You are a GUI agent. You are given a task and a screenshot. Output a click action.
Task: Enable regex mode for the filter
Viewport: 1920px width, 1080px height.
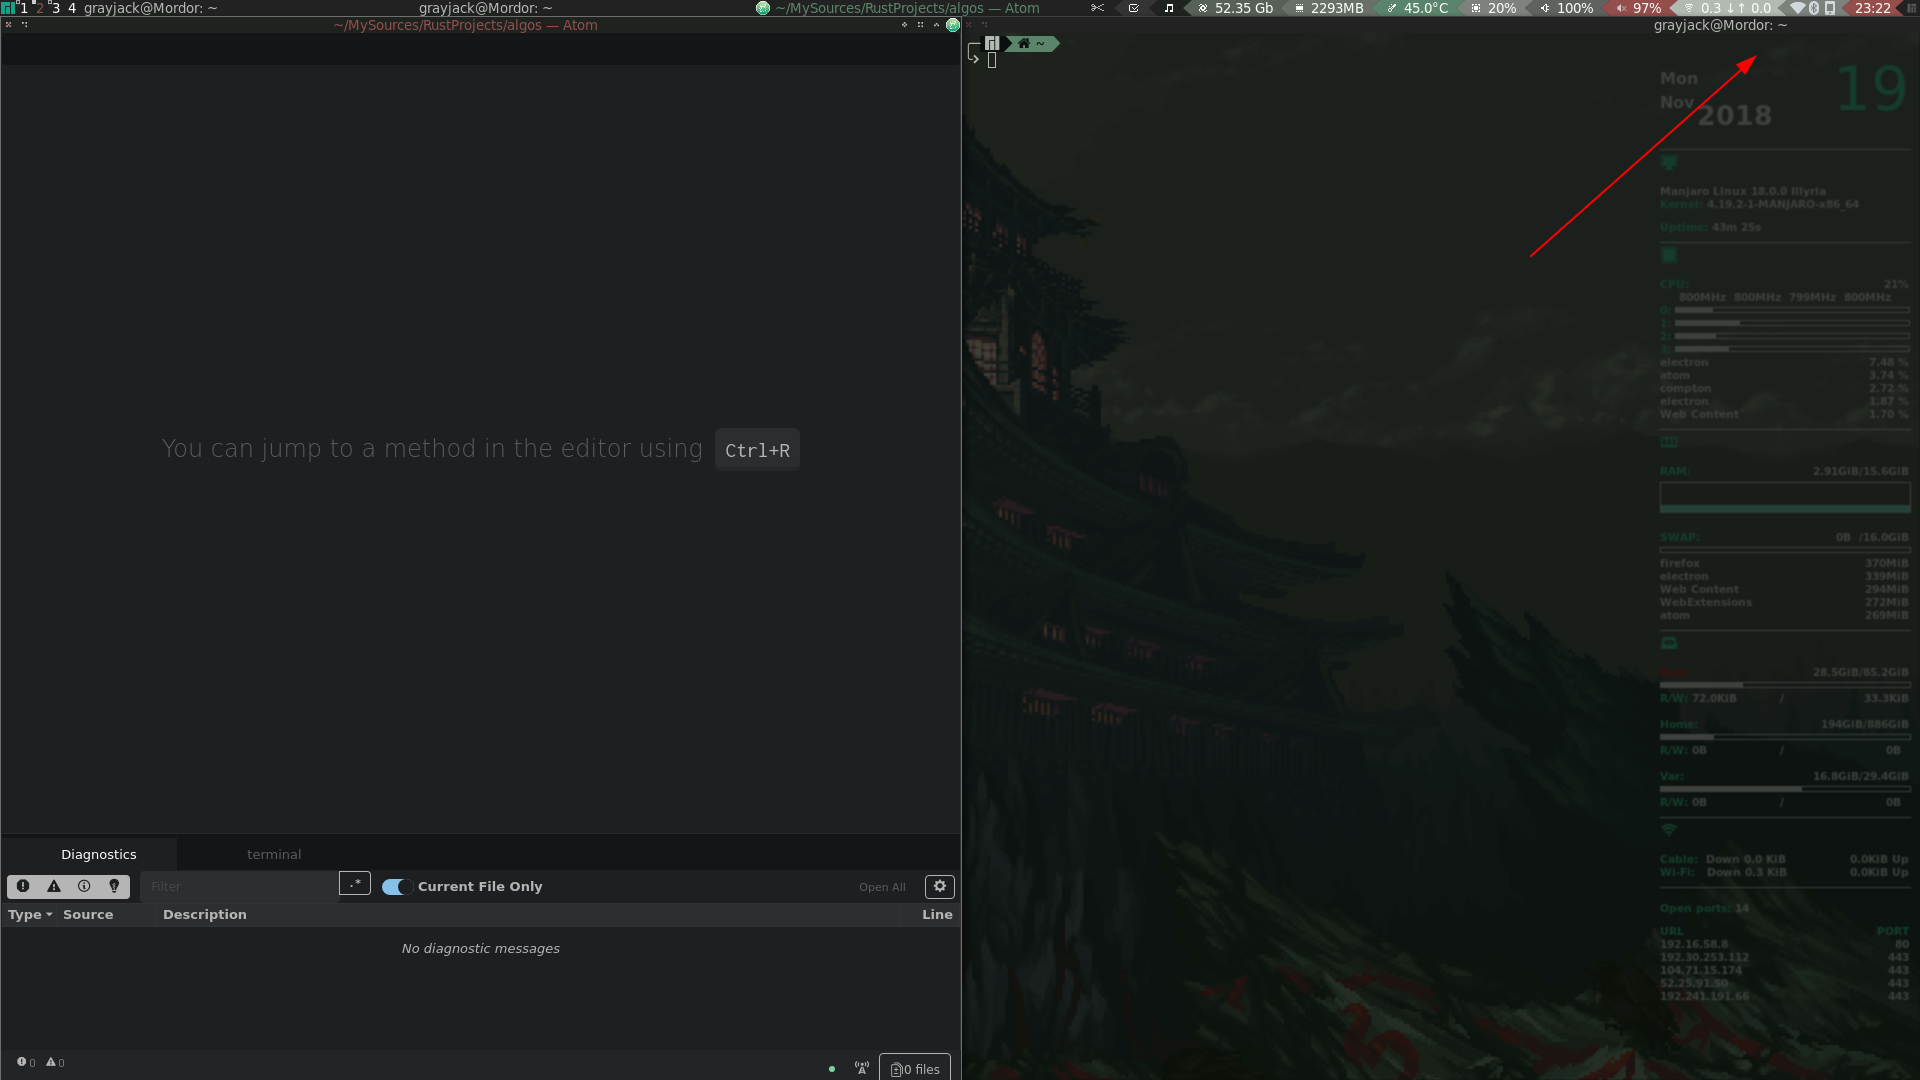(355, 884)
